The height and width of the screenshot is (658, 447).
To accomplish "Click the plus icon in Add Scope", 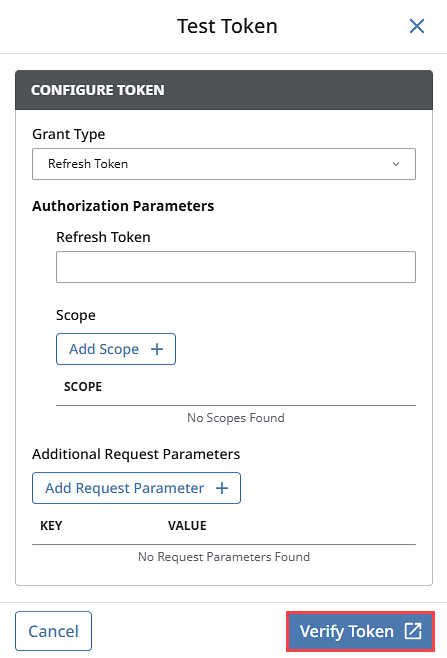I will pos(157,349).
